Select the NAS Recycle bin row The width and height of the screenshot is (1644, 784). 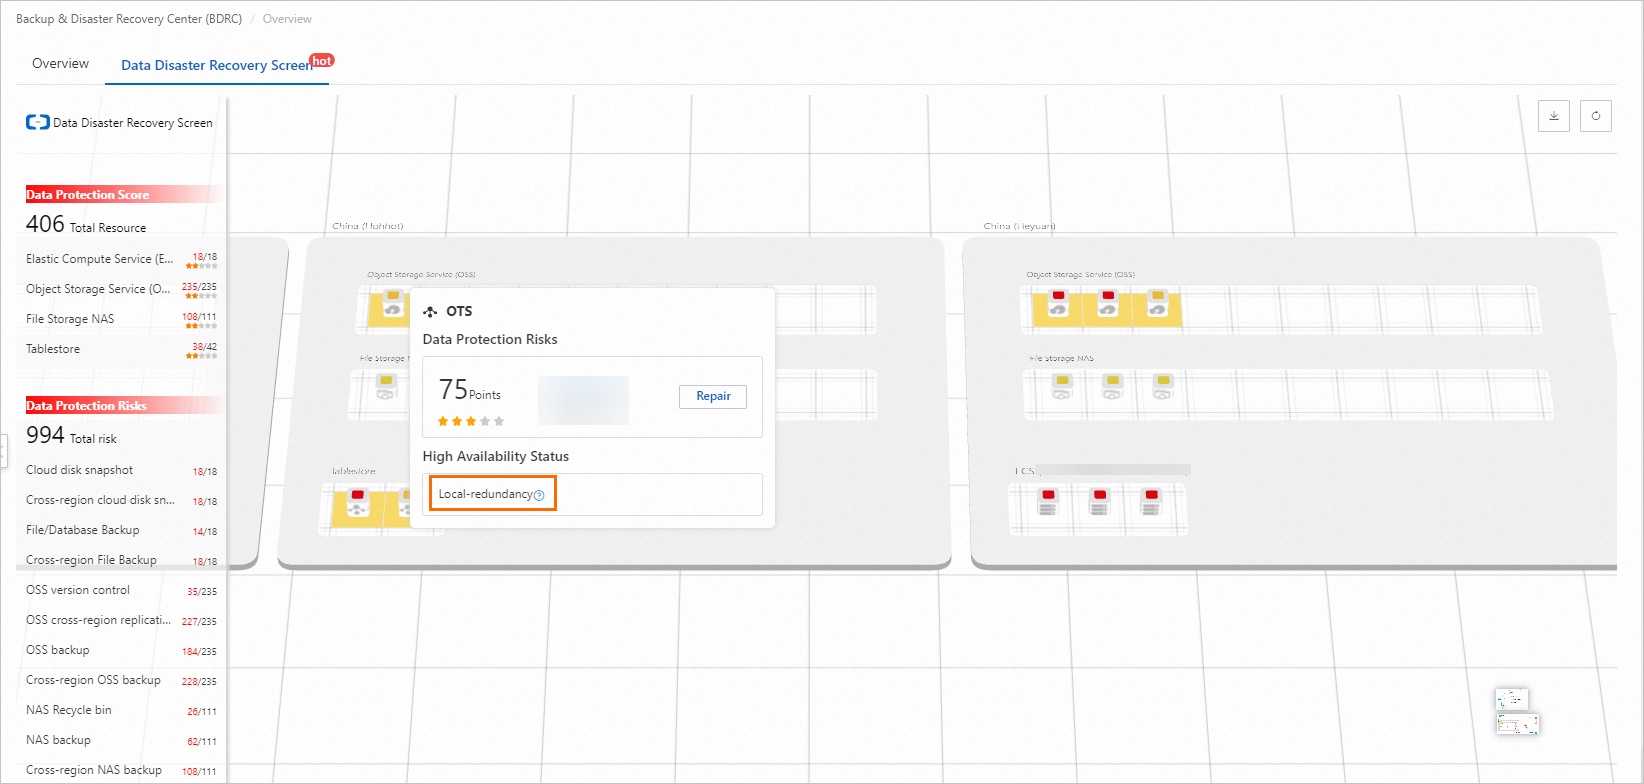pyautogui.click(x=121, y=710)
